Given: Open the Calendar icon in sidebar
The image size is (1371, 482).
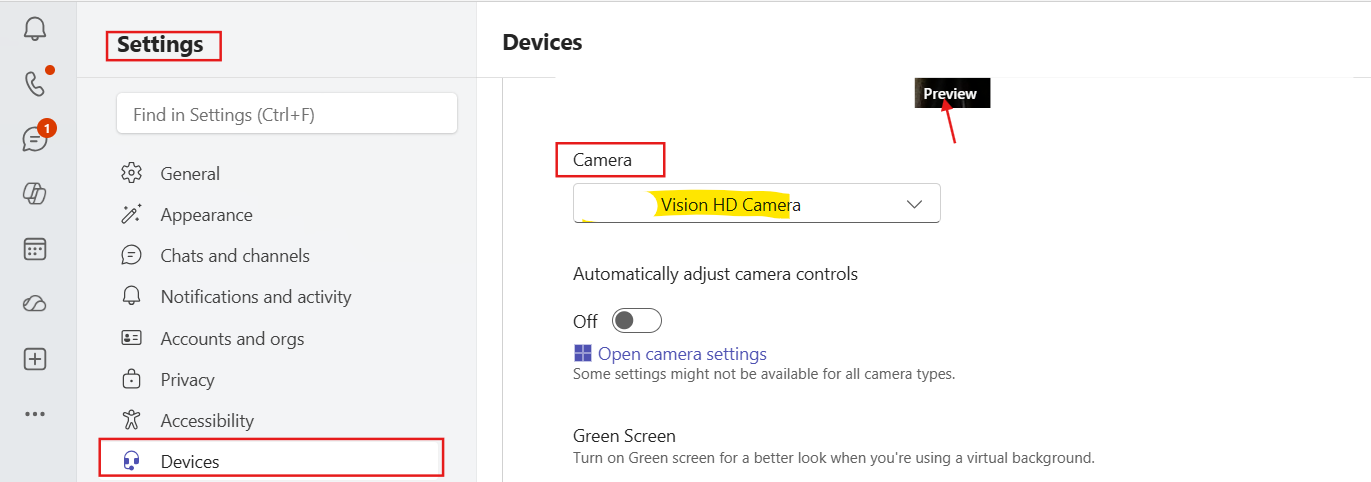Looking at the screenshot, I should pos(35,249).
